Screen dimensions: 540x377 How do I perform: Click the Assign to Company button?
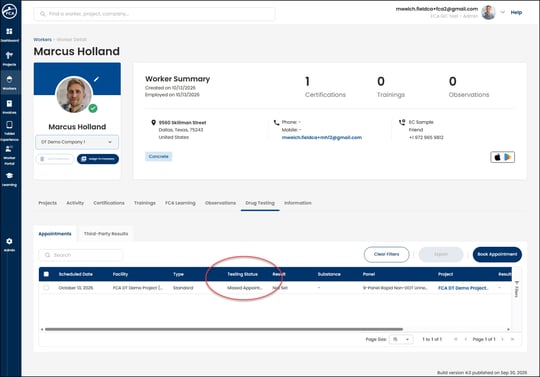(98, 159)
